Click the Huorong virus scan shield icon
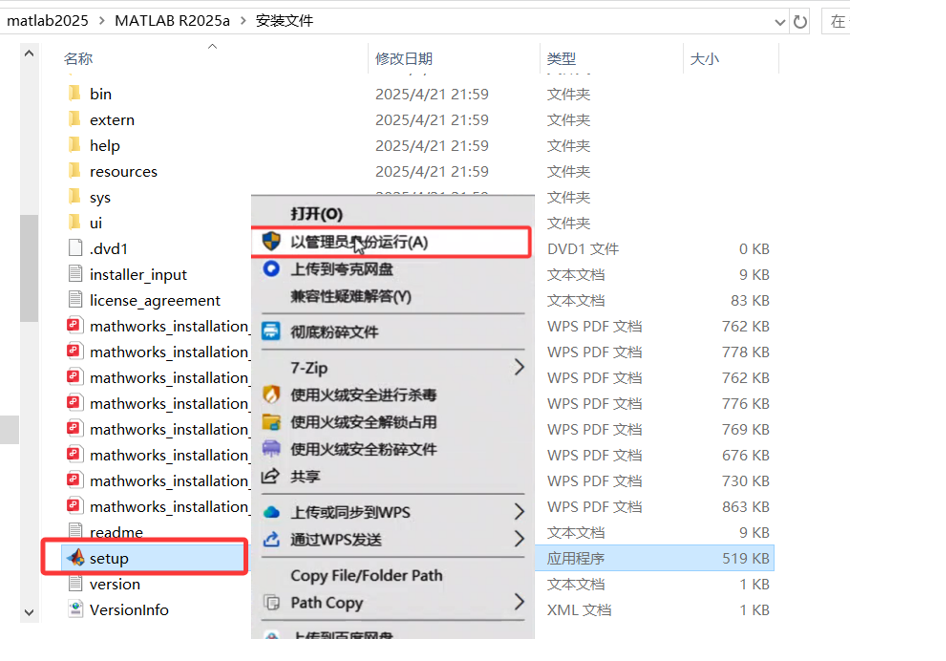This screenshot has width=946, height=661. tap(271, 394)
